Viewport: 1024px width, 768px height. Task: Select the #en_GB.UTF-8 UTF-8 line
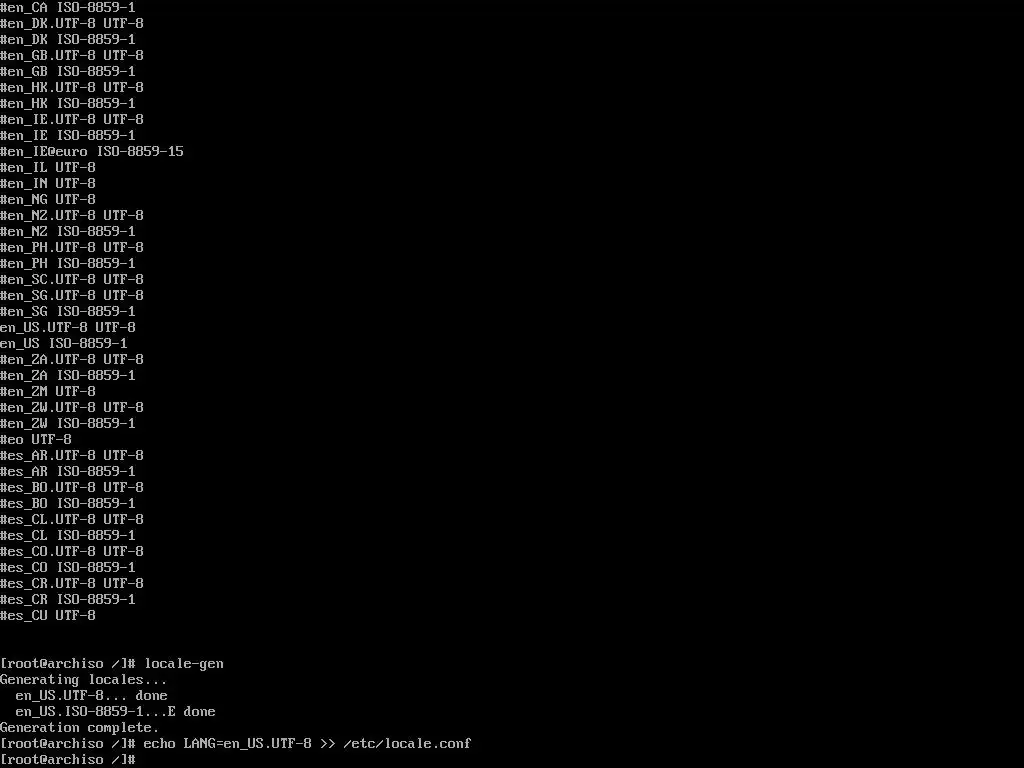click(x=72, y=56)
